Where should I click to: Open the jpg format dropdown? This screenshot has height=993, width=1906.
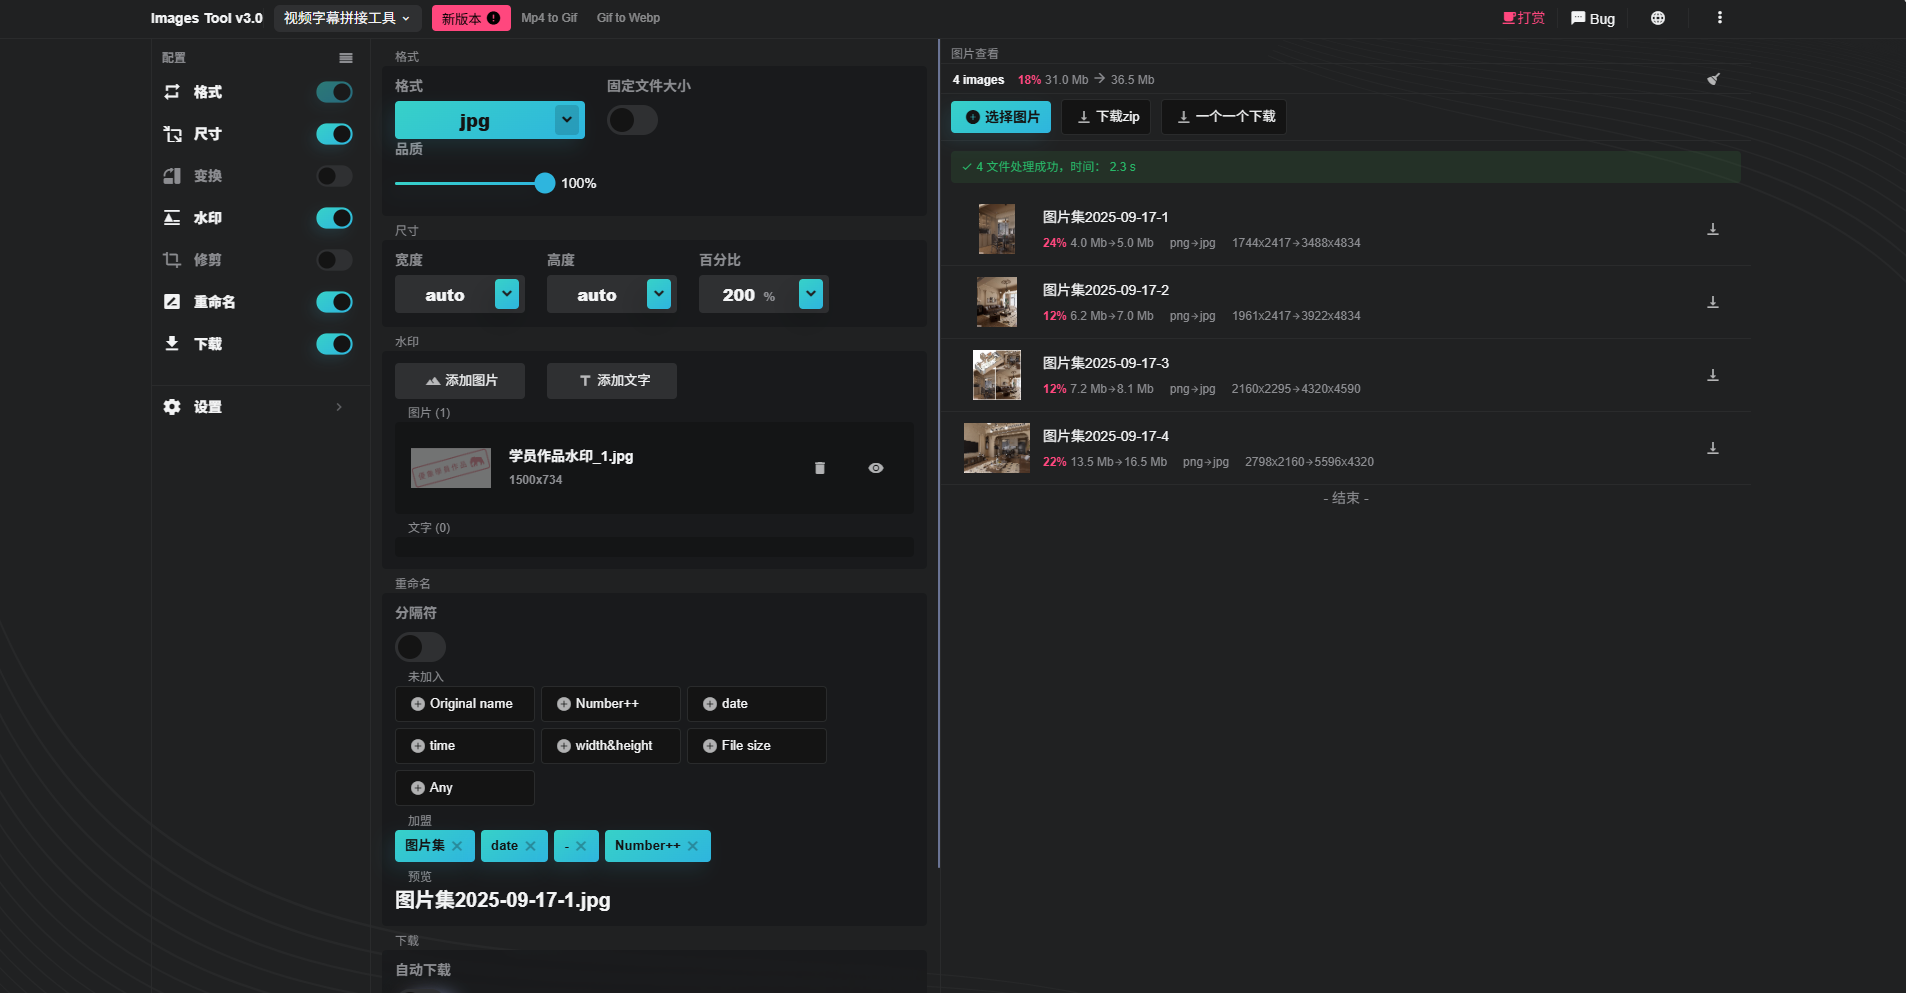point(567,120)
